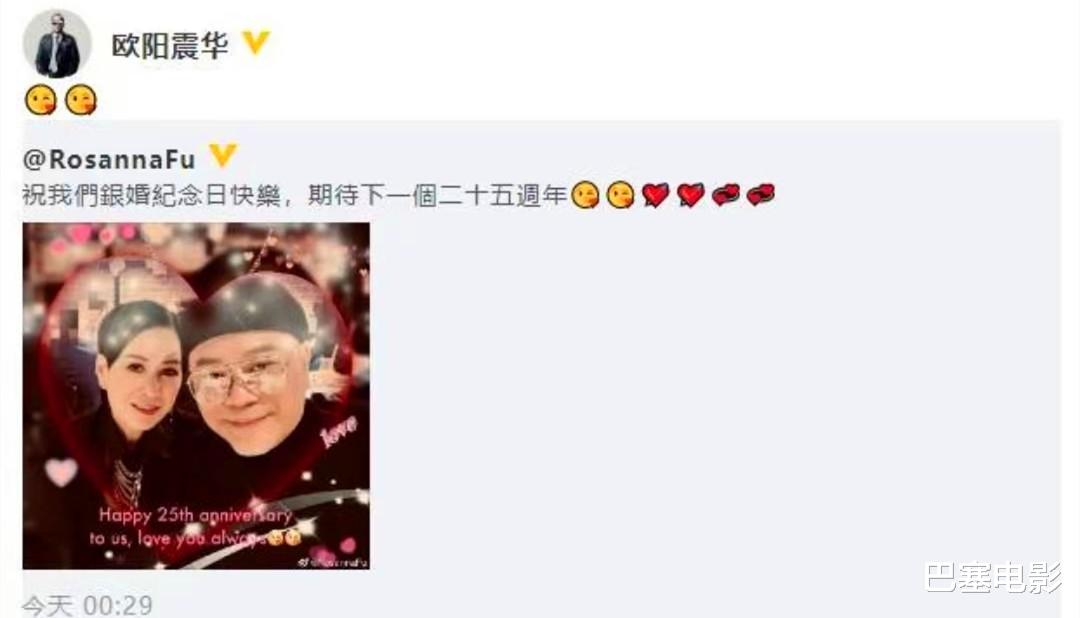The height and width of the screenshot is (618, 1080).
Task: Open 欧阳震华 profile avatar
Action: tap(56, 45)
